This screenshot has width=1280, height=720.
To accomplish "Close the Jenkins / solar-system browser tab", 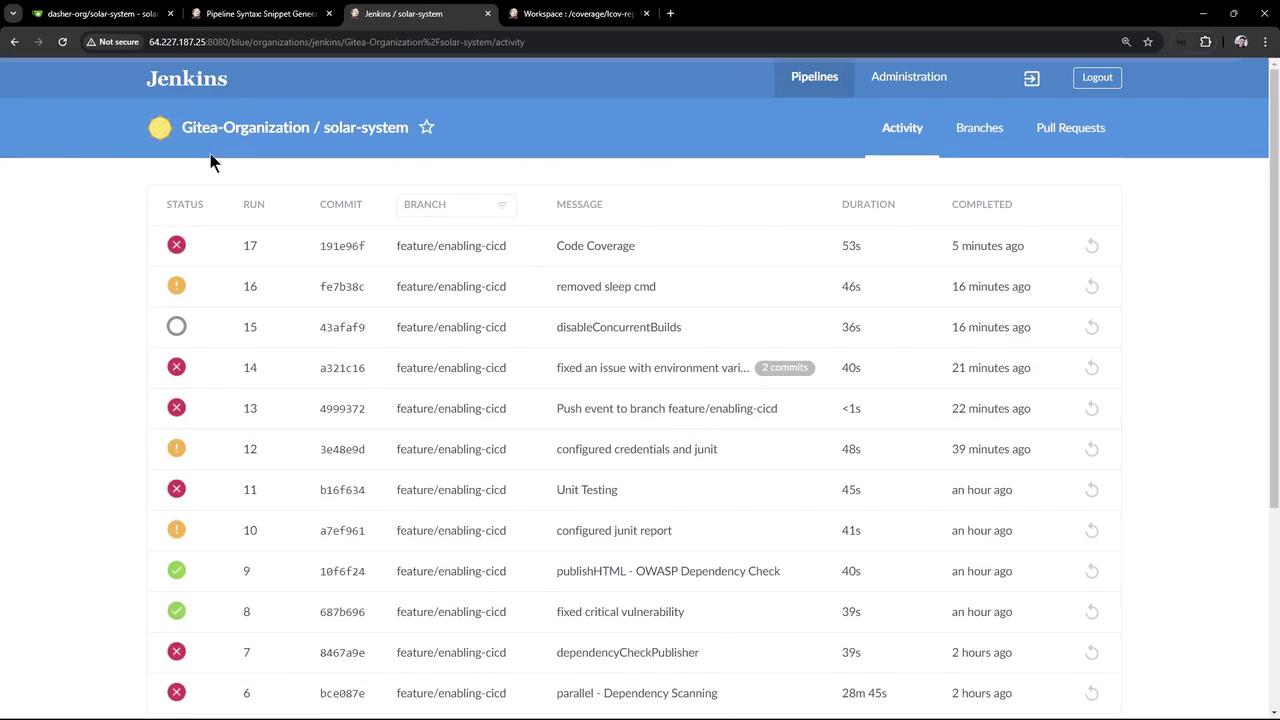I will 488,14.
